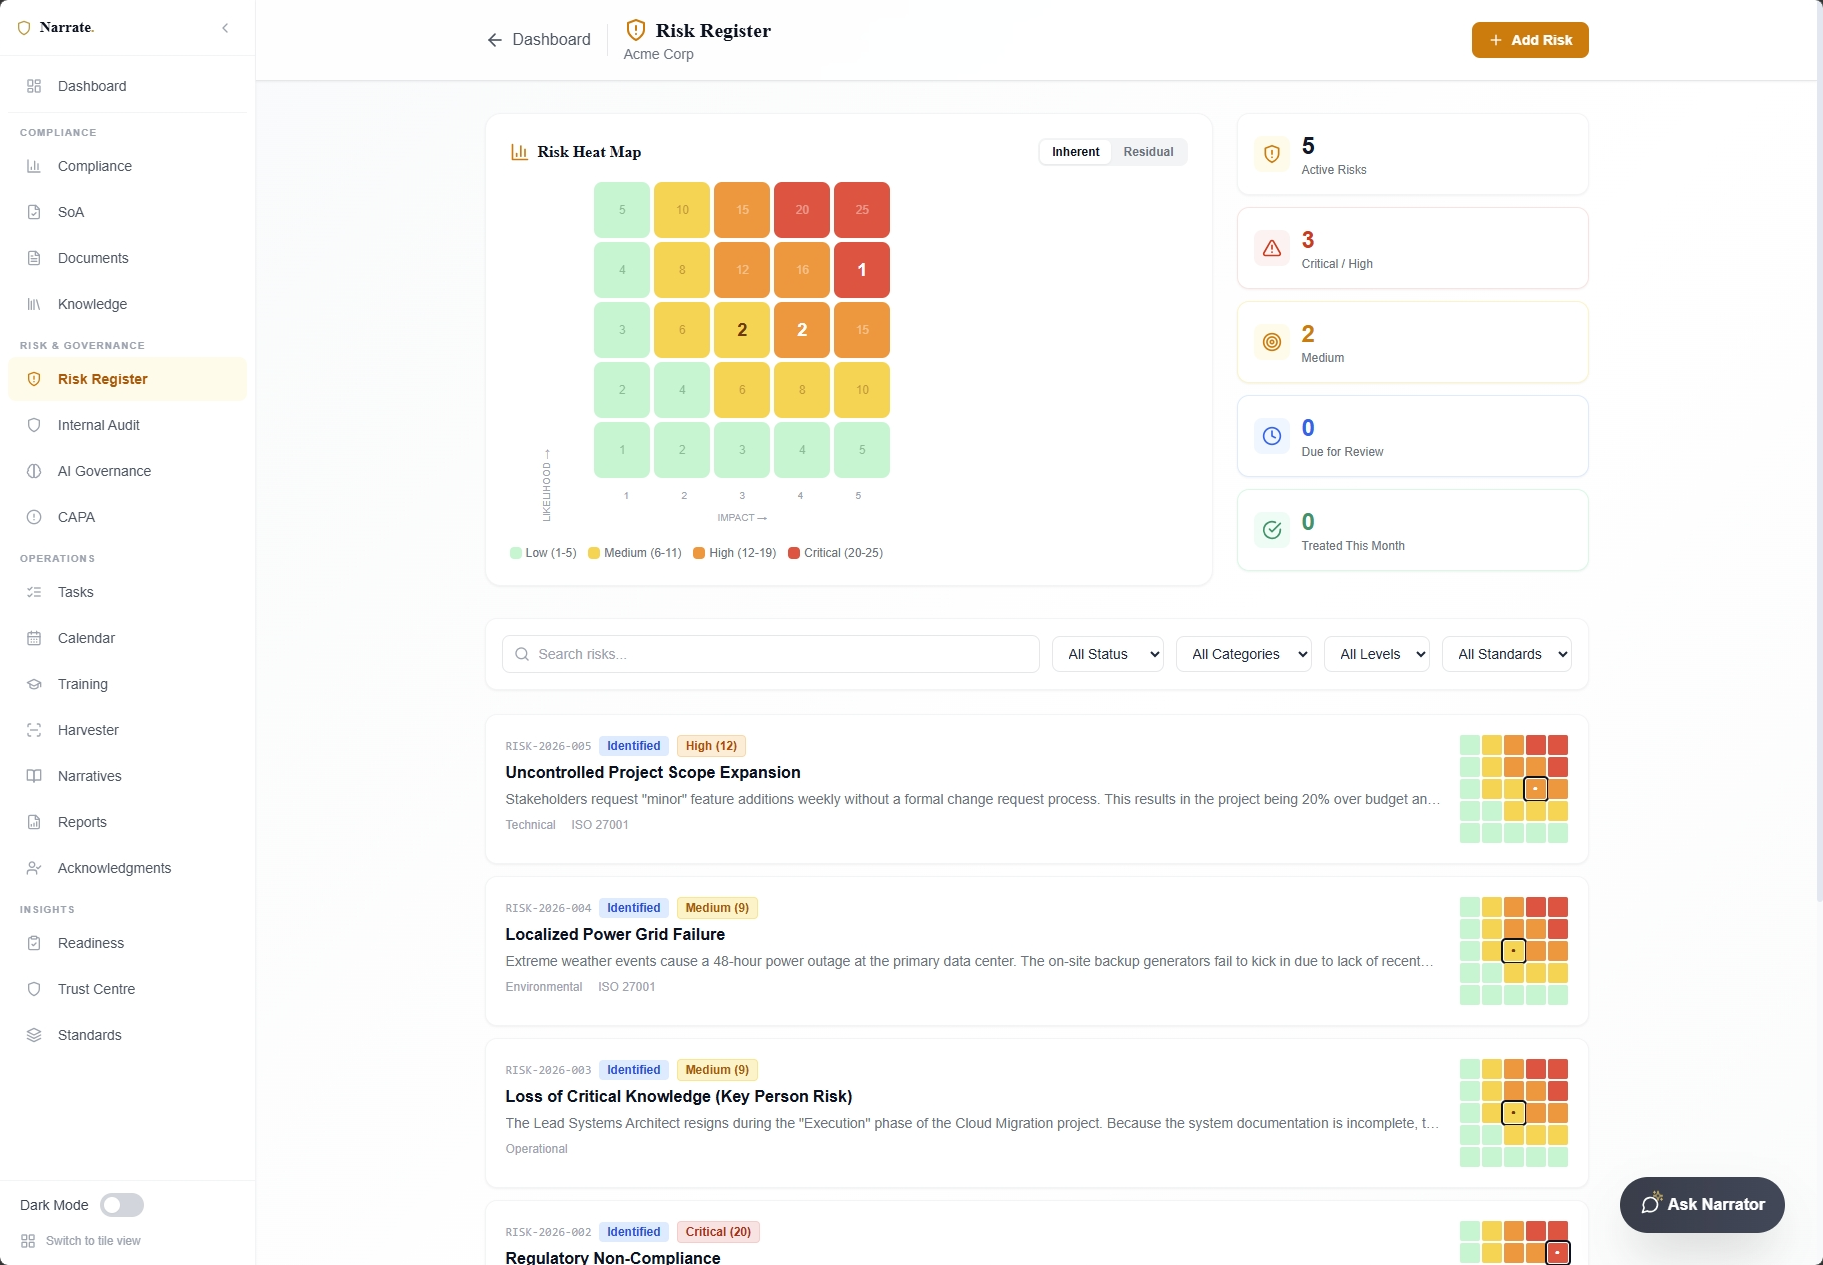
Task: Collapse the sidebar with the chevron
Action: click(x=225, y=28)
